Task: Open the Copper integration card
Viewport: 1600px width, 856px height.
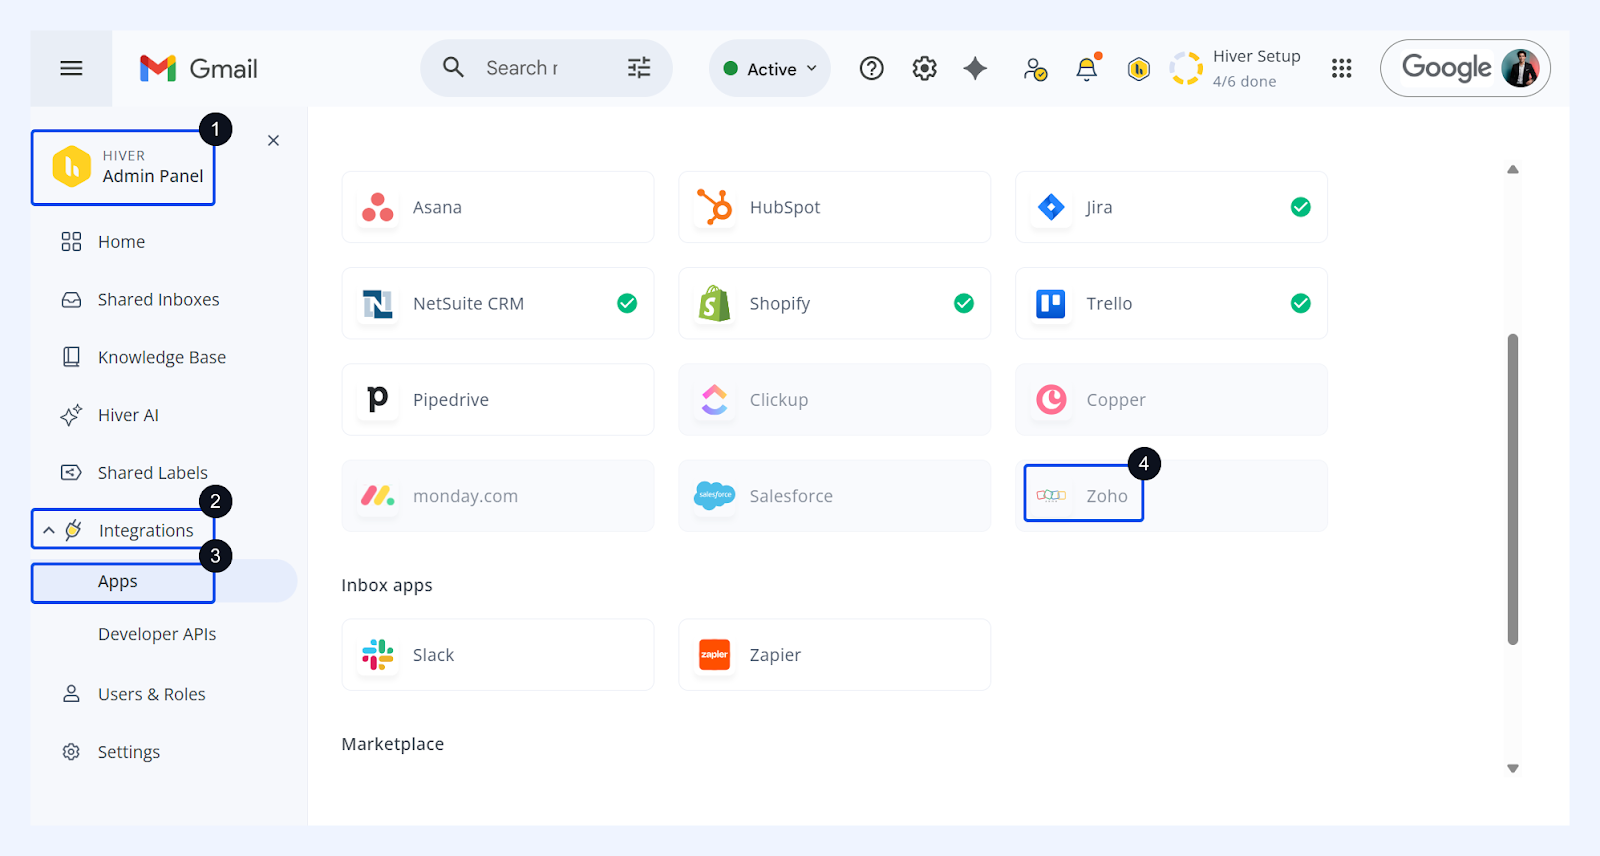Action: [1171, 400]
